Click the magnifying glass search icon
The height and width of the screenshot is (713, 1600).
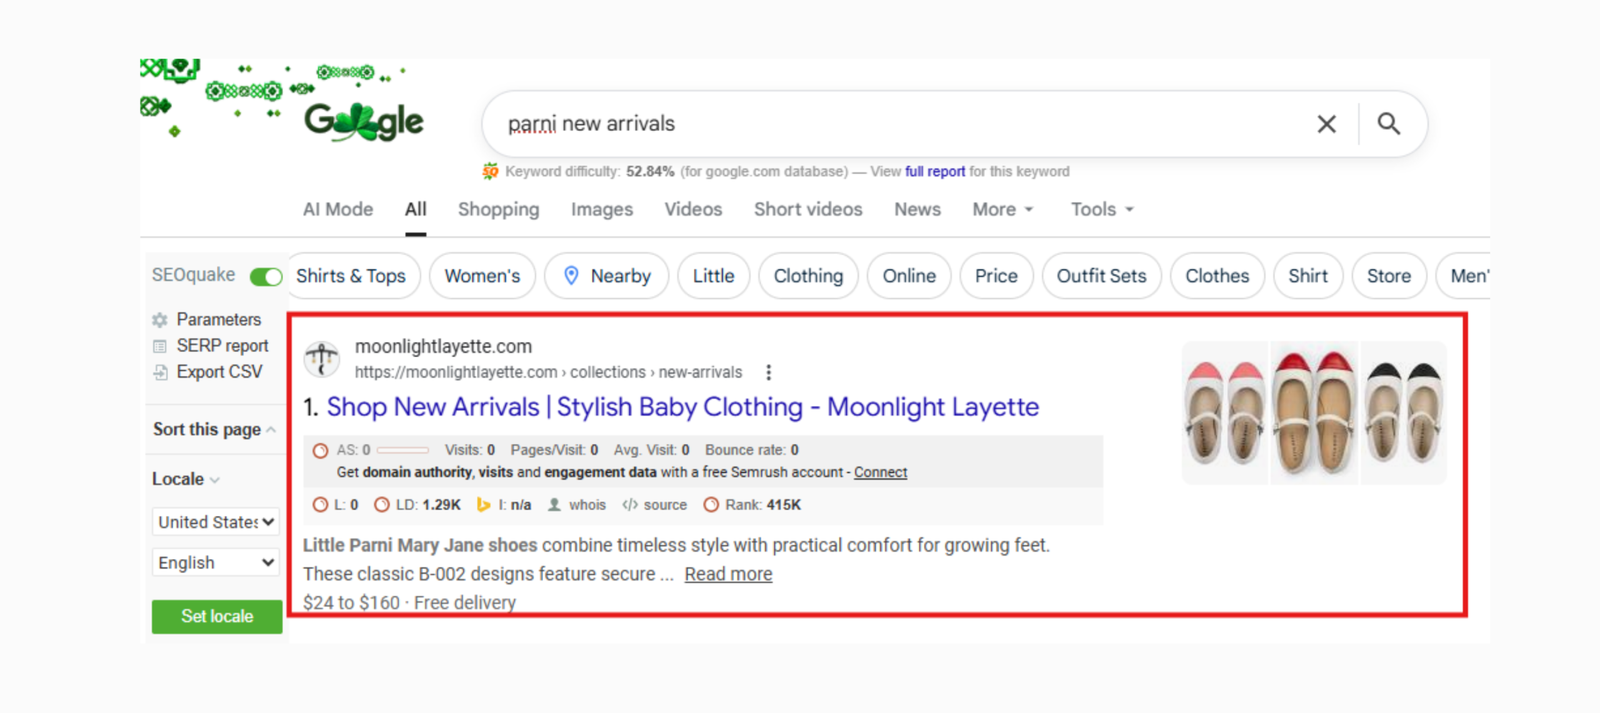pos(1388,123)
